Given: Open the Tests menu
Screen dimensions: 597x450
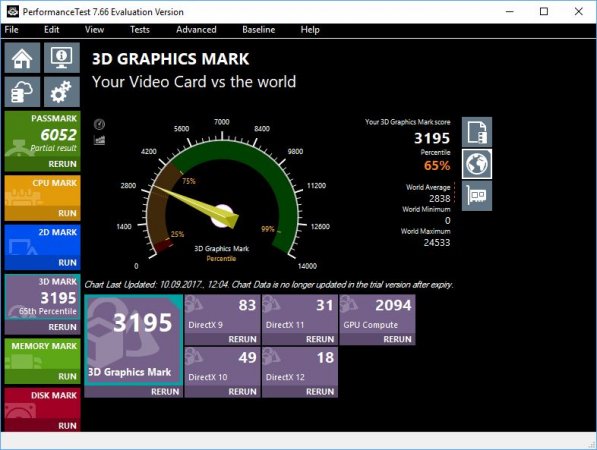Looking at the screenshot, I should coord(140,30).
